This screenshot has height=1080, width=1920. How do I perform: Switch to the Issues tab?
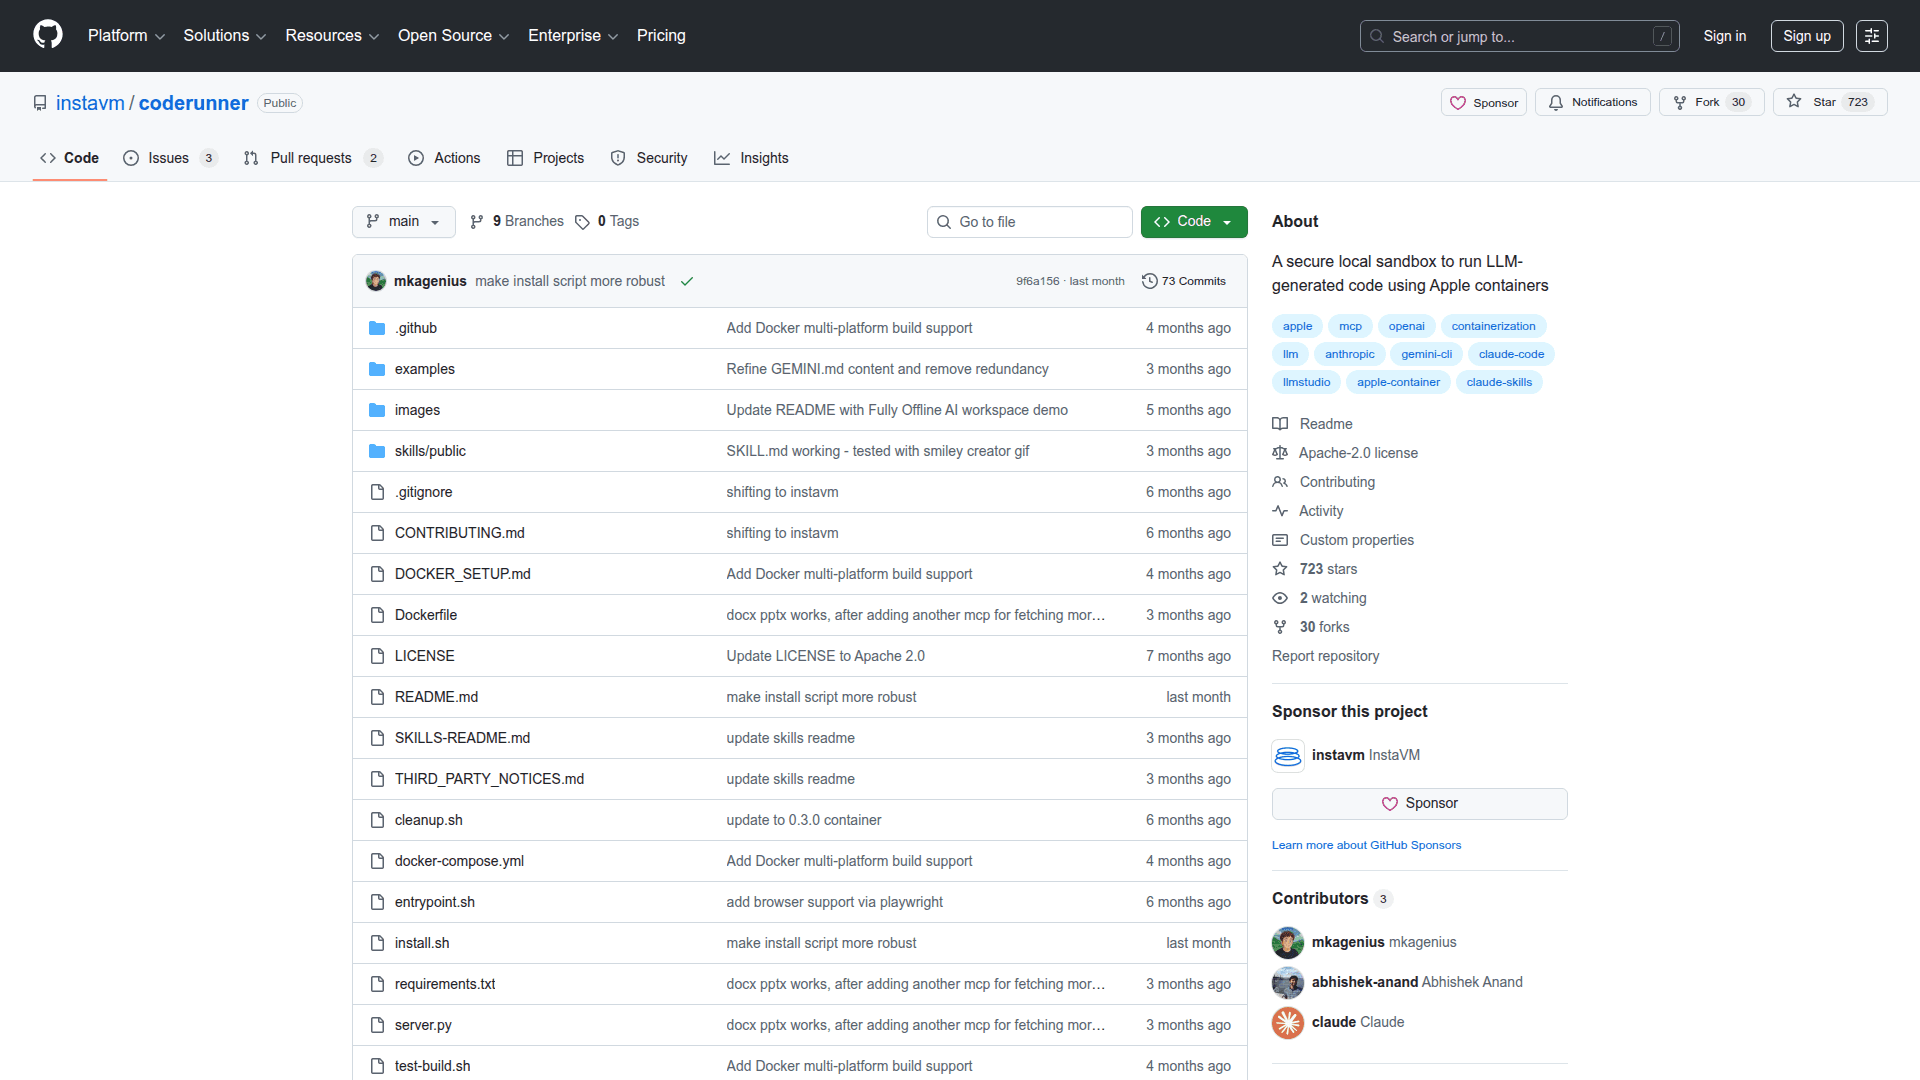pos(168,158)
